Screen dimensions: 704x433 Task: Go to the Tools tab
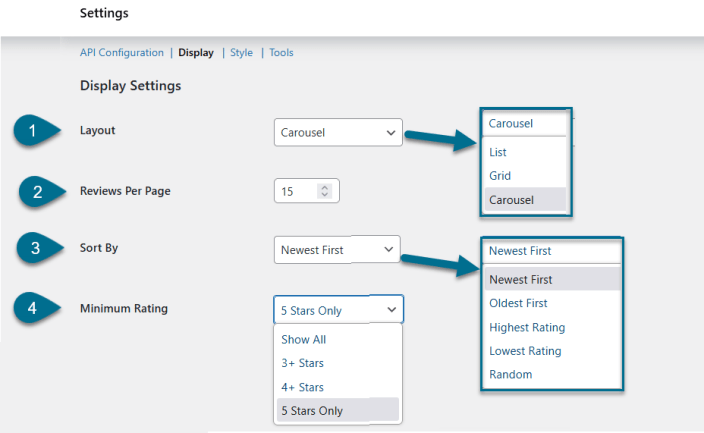[x=281, y=53]
